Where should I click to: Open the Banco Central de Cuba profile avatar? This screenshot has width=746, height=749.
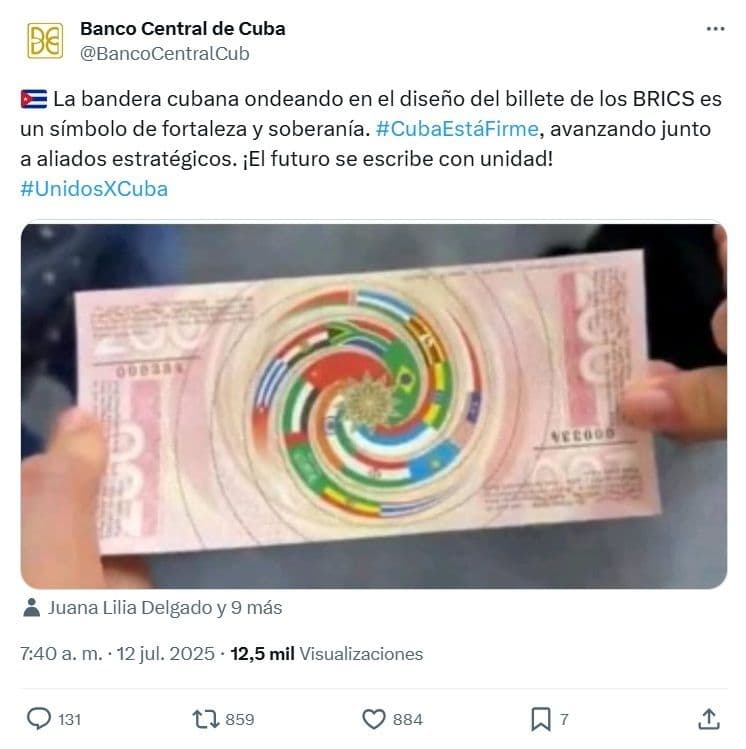[45, 41]
